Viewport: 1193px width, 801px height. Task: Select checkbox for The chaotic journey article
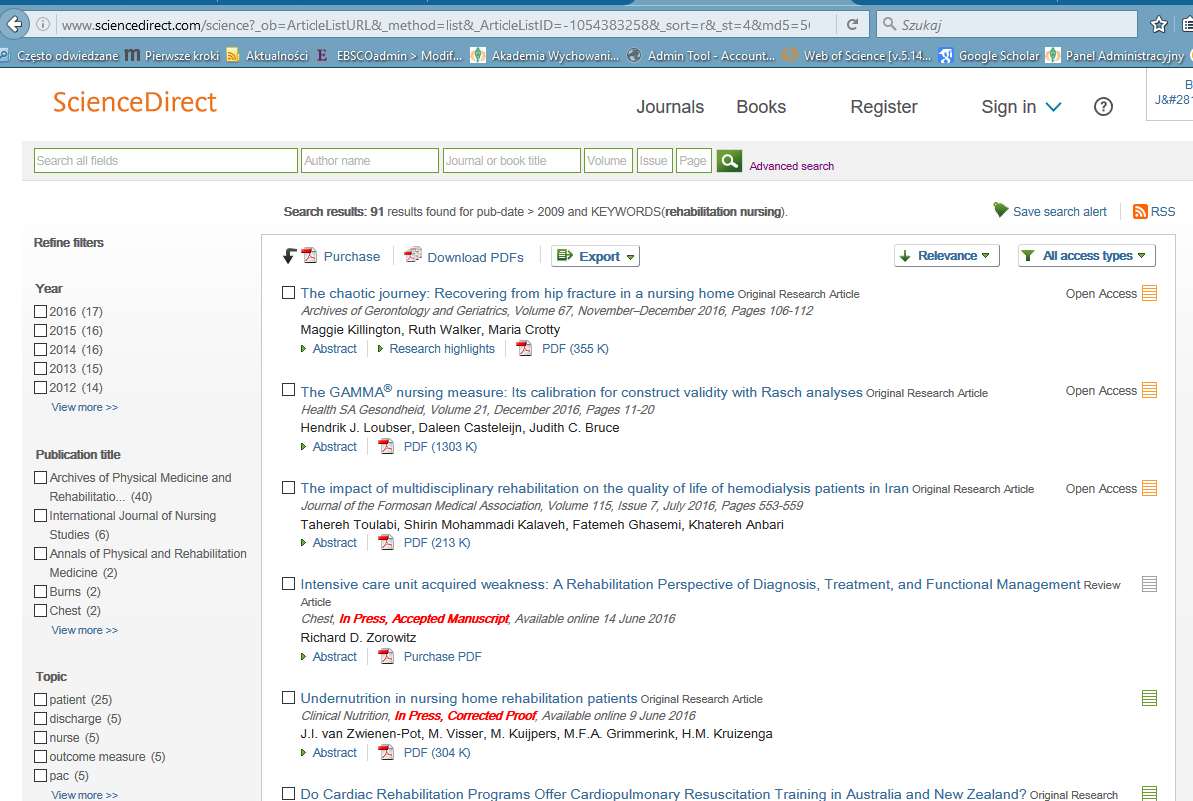[288, 292]
